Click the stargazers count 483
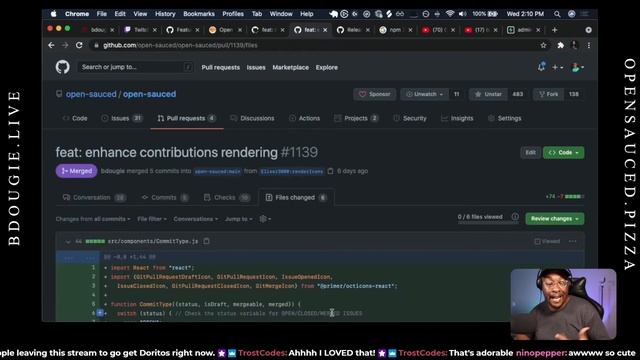This screenshot has width=640, height=360. pyautogui.click(x=518, y=94)
